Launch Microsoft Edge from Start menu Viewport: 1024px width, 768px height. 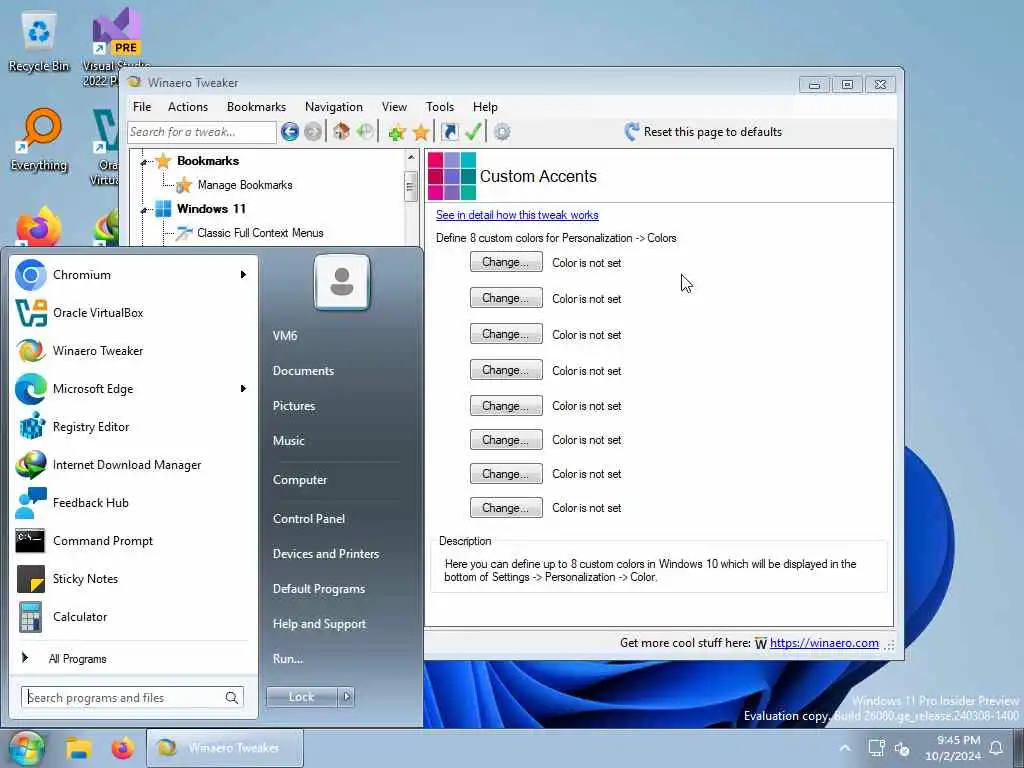click(x=131, y=389)
